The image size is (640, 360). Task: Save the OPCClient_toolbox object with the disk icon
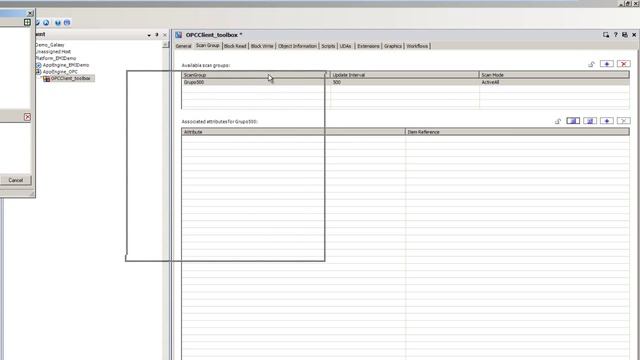click(x=624, y=35)
